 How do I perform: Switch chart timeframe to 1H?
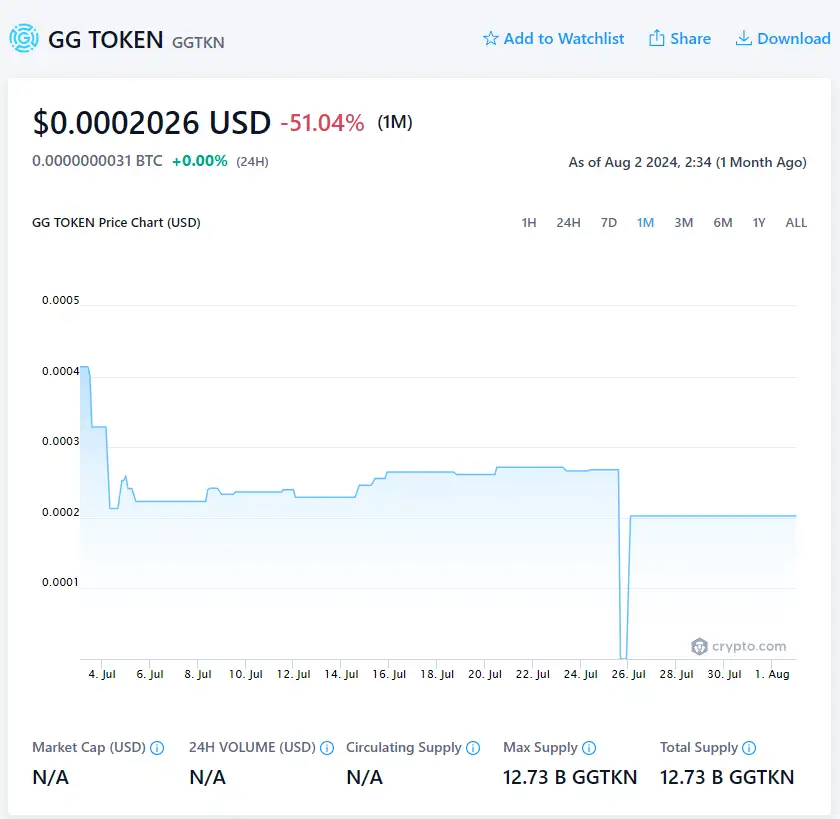click(x=529, y=223)
